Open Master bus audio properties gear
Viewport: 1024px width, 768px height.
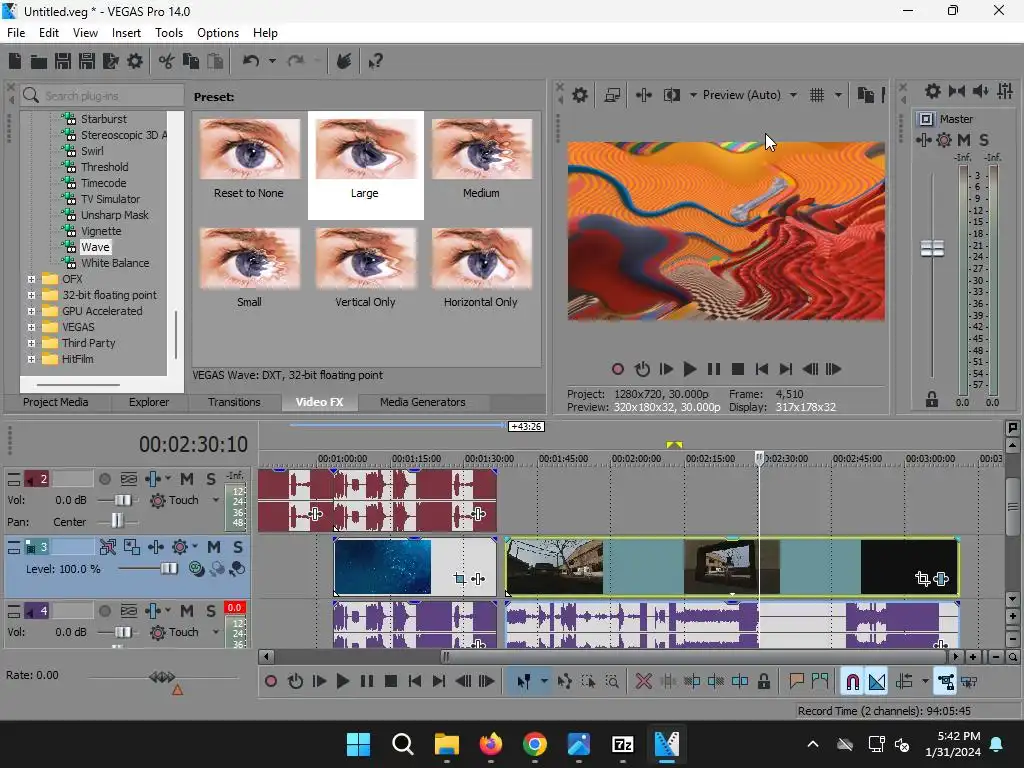[933, 91]
